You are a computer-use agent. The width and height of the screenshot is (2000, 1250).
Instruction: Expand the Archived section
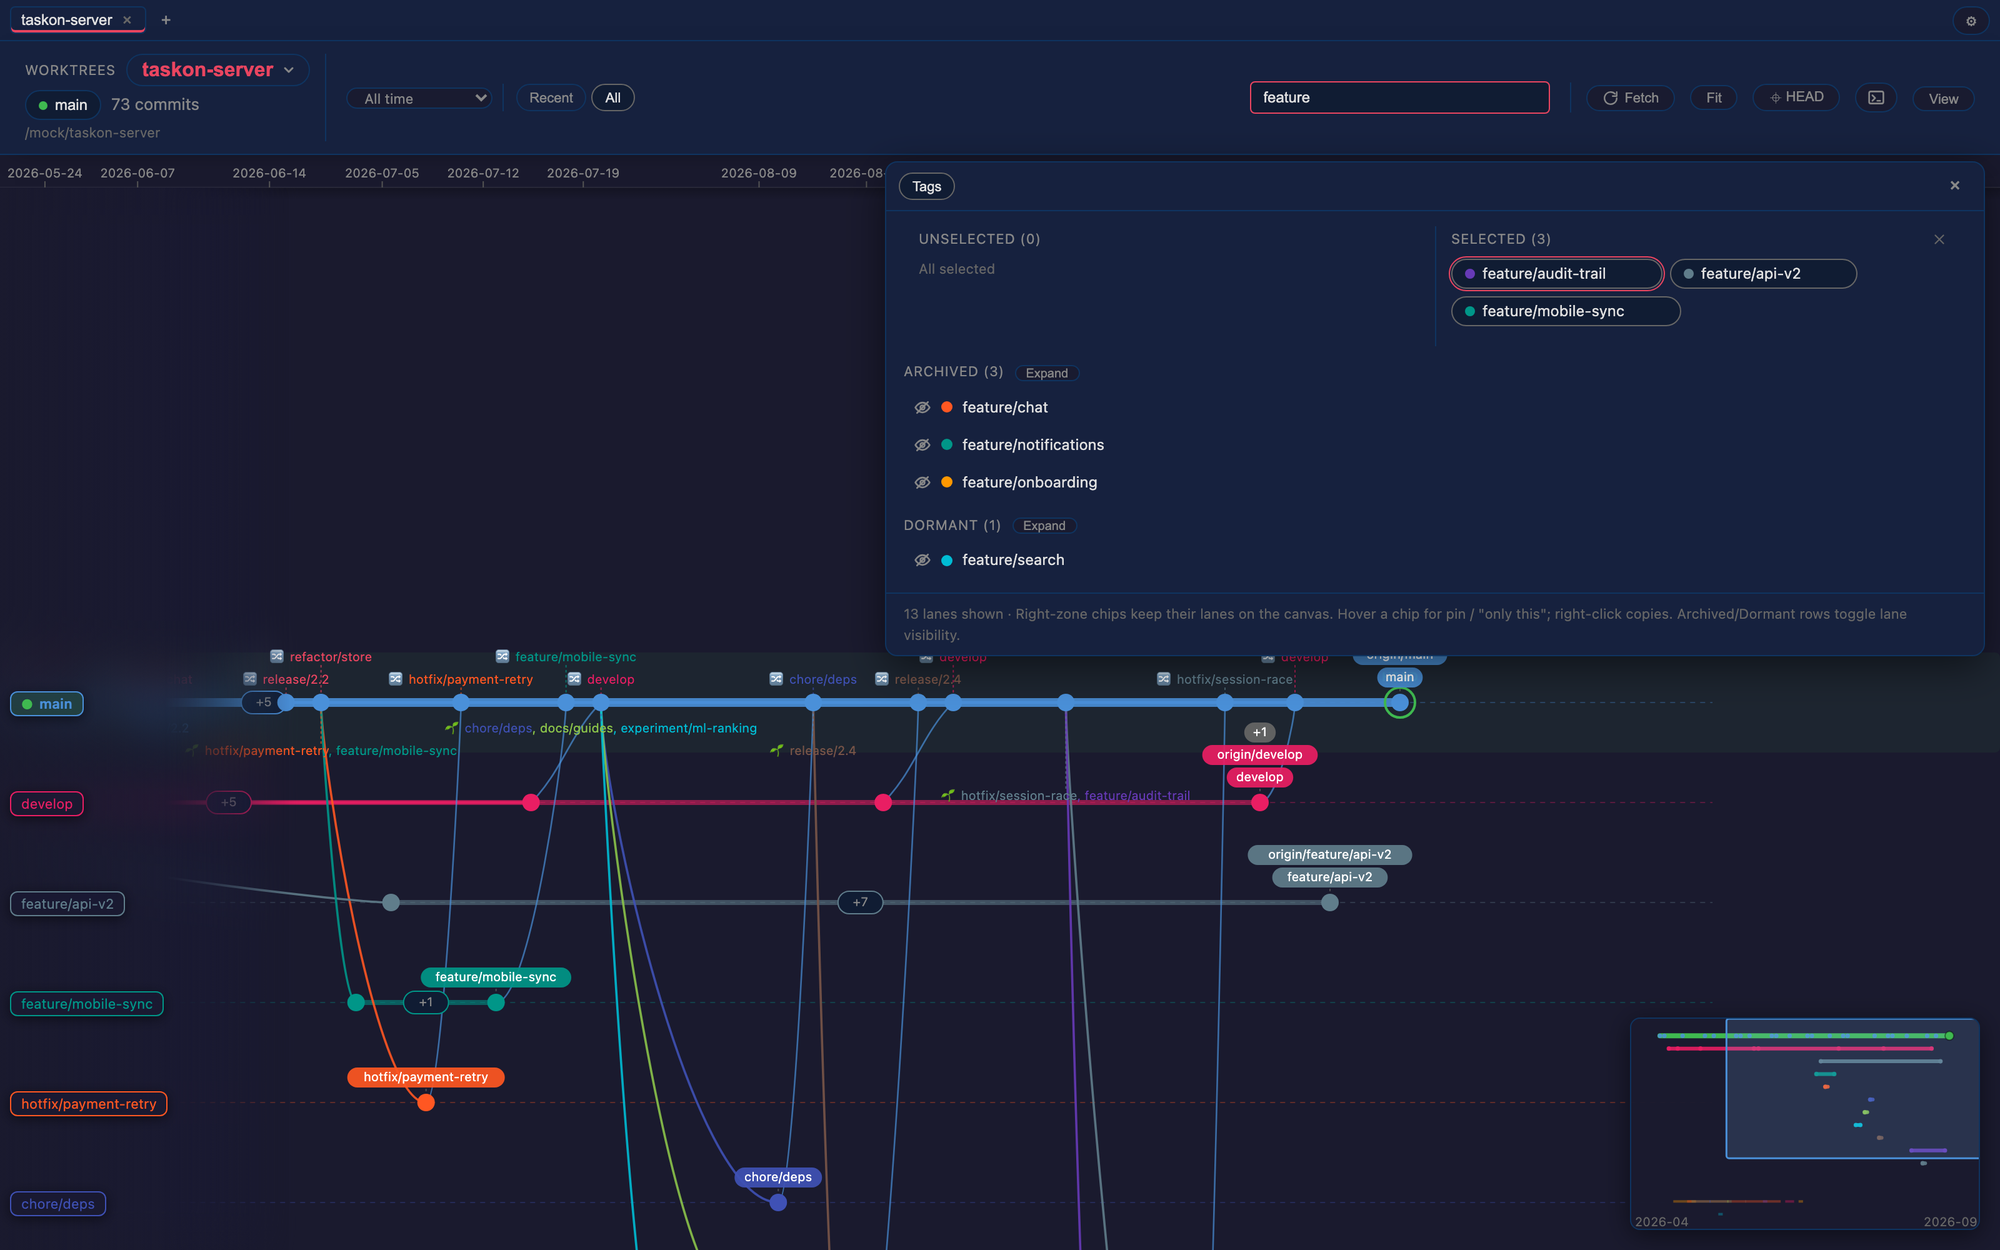pos(1046,373)
